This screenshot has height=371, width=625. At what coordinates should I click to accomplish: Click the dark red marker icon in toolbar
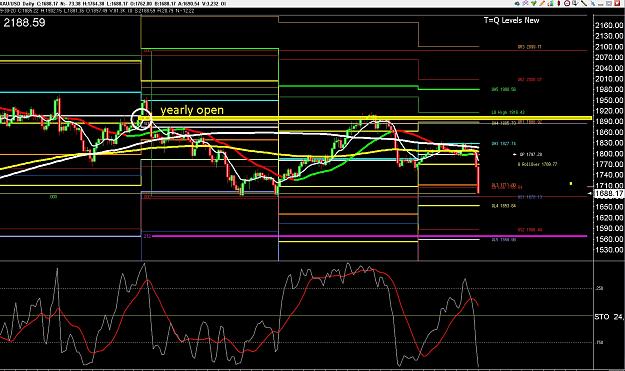point(559,3)
